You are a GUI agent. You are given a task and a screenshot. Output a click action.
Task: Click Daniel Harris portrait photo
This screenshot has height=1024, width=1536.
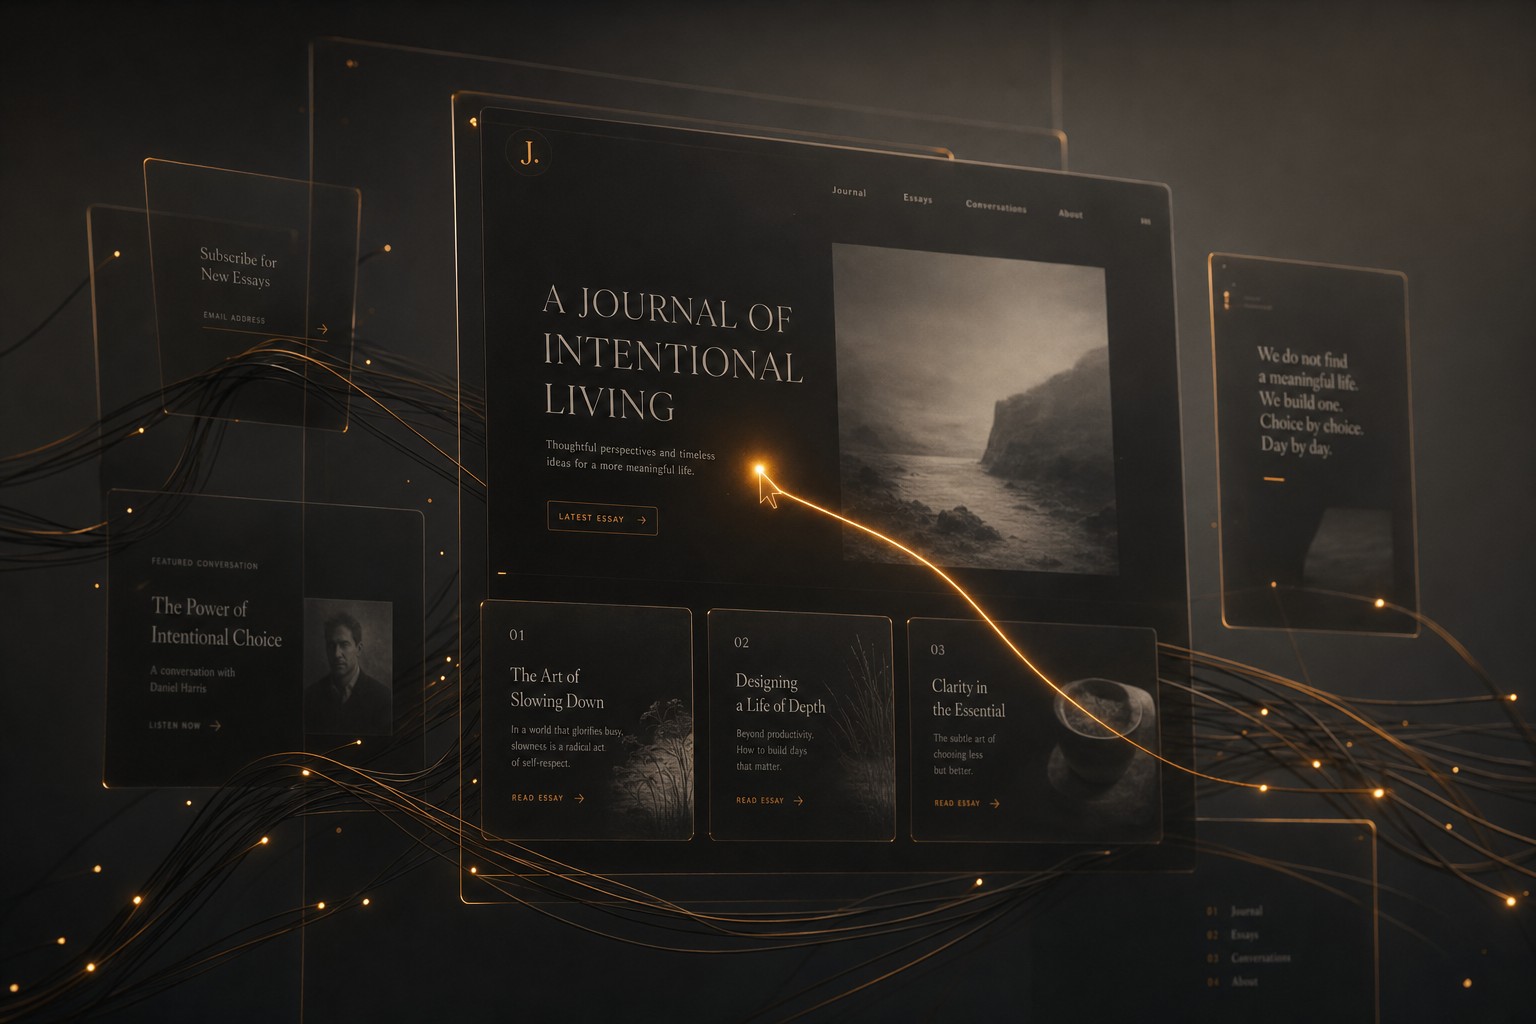347,667
